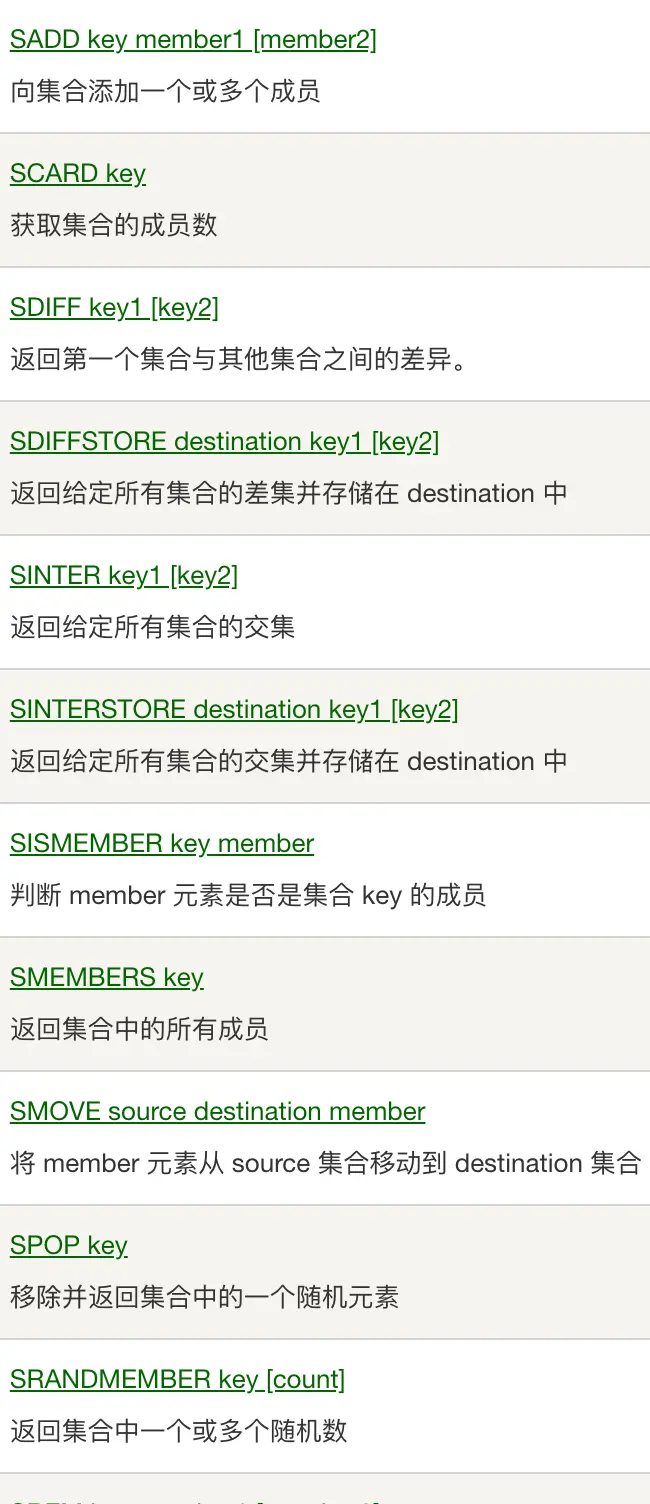The width and height of the screenshot is (650, 1504).
Task: Click the SDIFFSTORE description mentioning 差集
Action: pyautogui.click(x=289, y=494)
